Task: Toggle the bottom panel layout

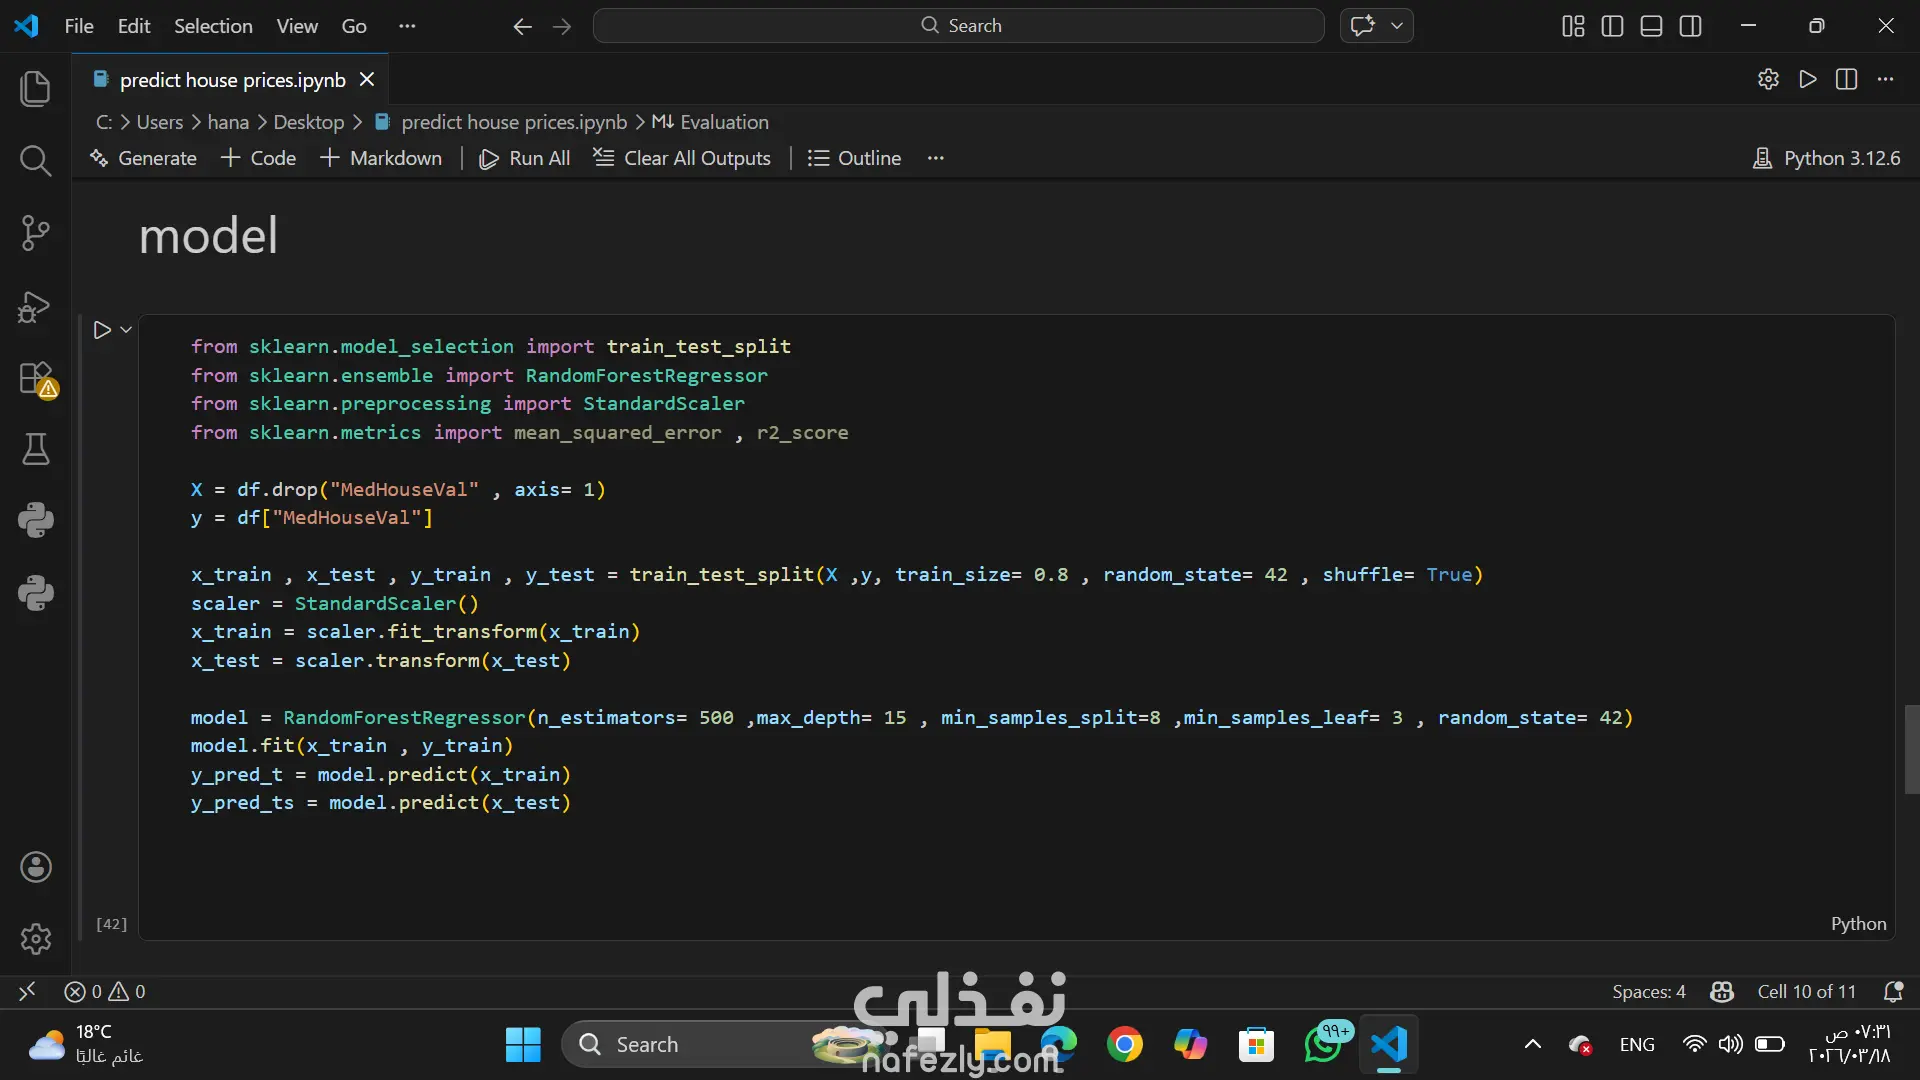Action: click(x=1651, y=26)
